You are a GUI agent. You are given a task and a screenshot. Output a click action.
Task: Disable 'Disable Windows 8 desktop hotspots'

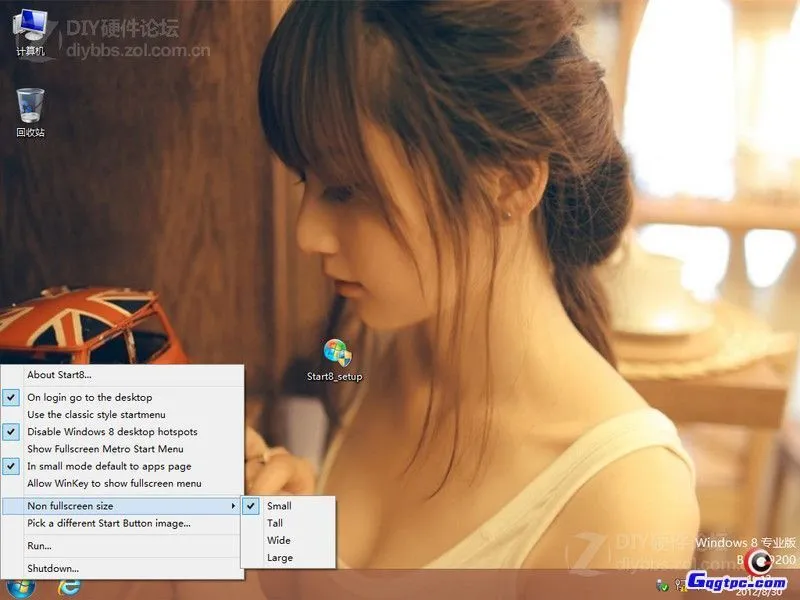(110, 431)
